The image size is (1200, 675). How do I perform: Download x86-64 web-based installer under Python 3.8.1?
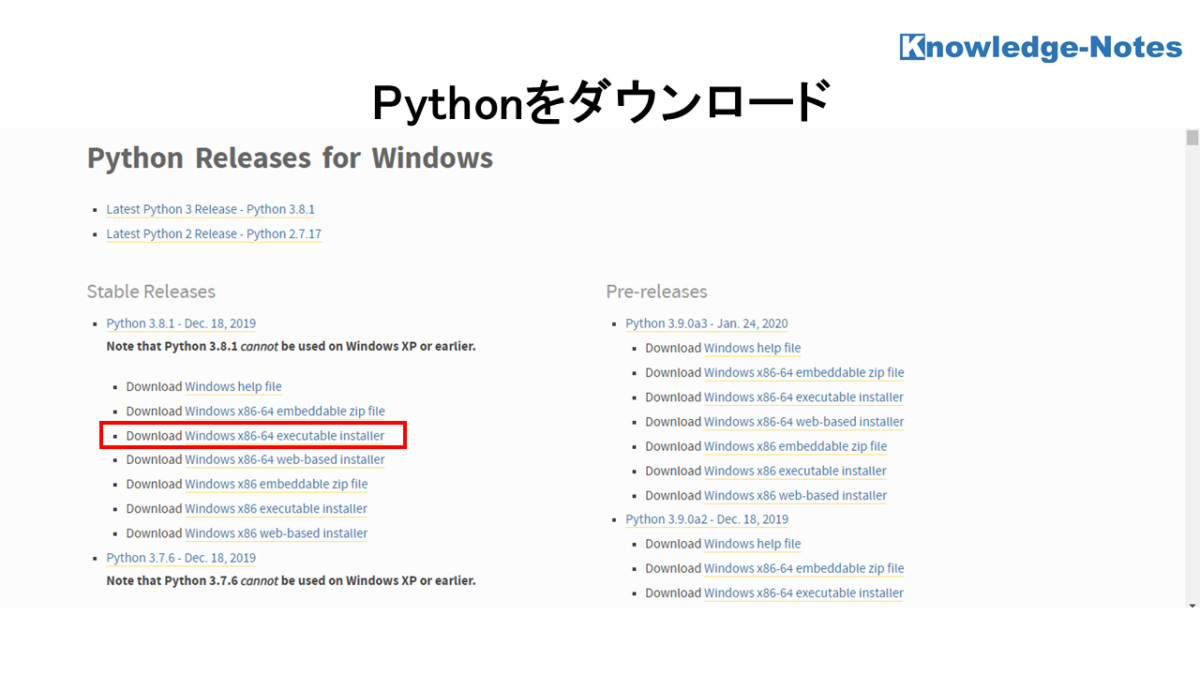[285, 460]
